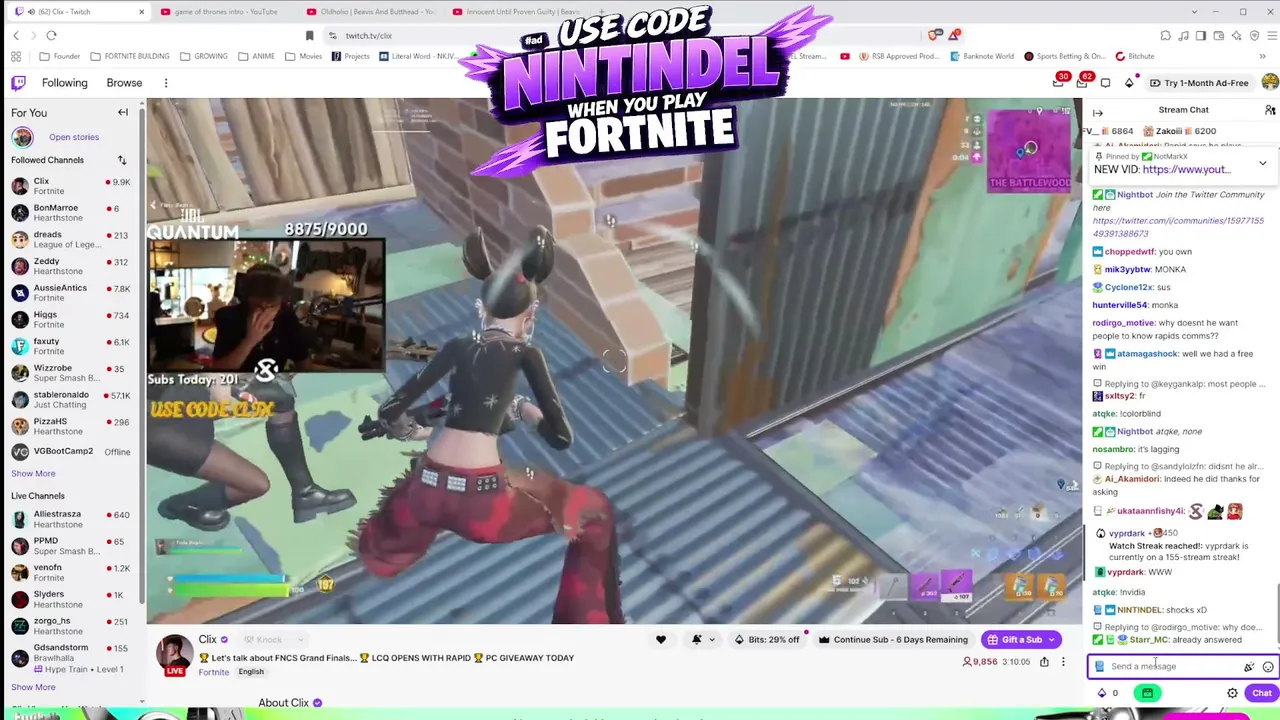Collapse the Stream Chat panel
This screenshot has width=1280, height=720.
pos(1098,113)
